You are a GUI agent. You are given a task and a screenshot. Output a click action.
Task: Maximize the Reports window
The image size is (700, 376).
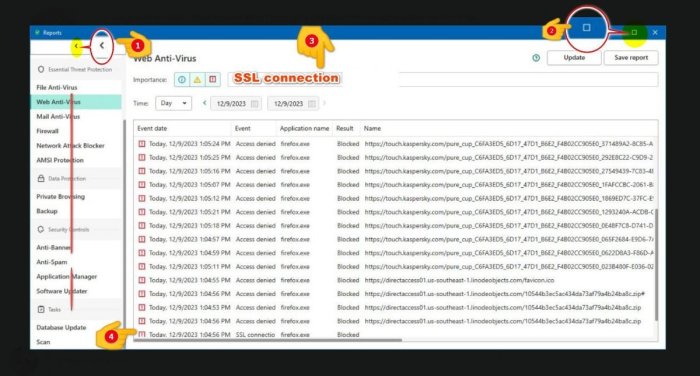pyautogui.click(x=634, y=32)
